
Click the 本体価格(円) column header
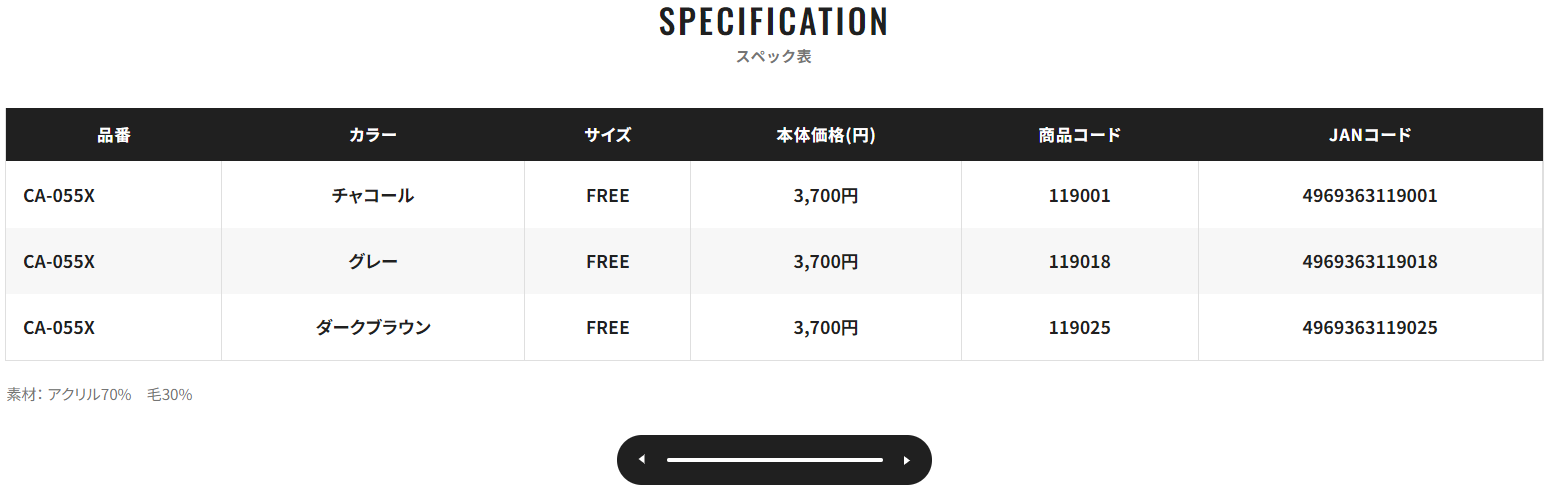click(826, 135)
